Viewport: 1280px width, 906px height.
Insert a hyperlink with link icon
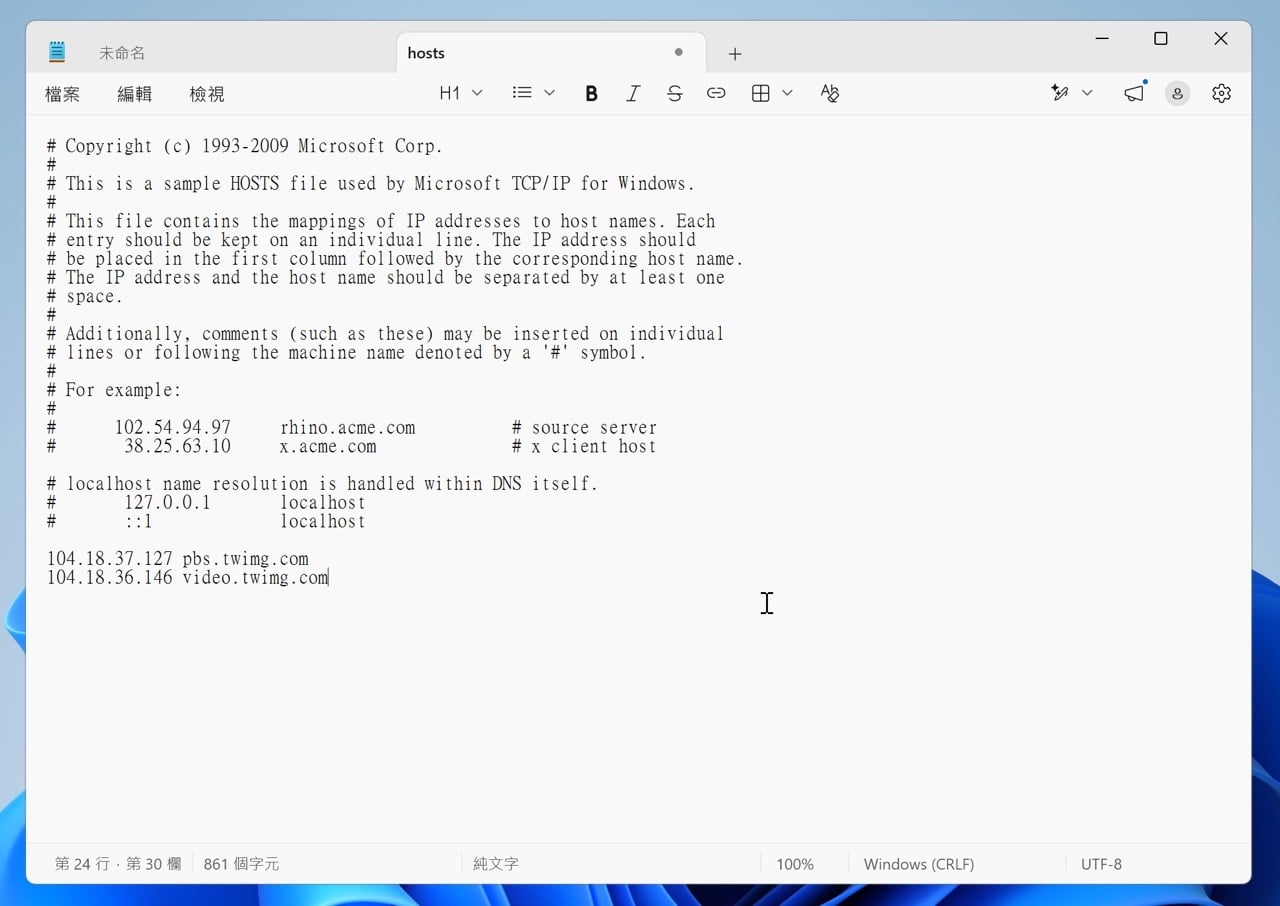click(716, 93)
